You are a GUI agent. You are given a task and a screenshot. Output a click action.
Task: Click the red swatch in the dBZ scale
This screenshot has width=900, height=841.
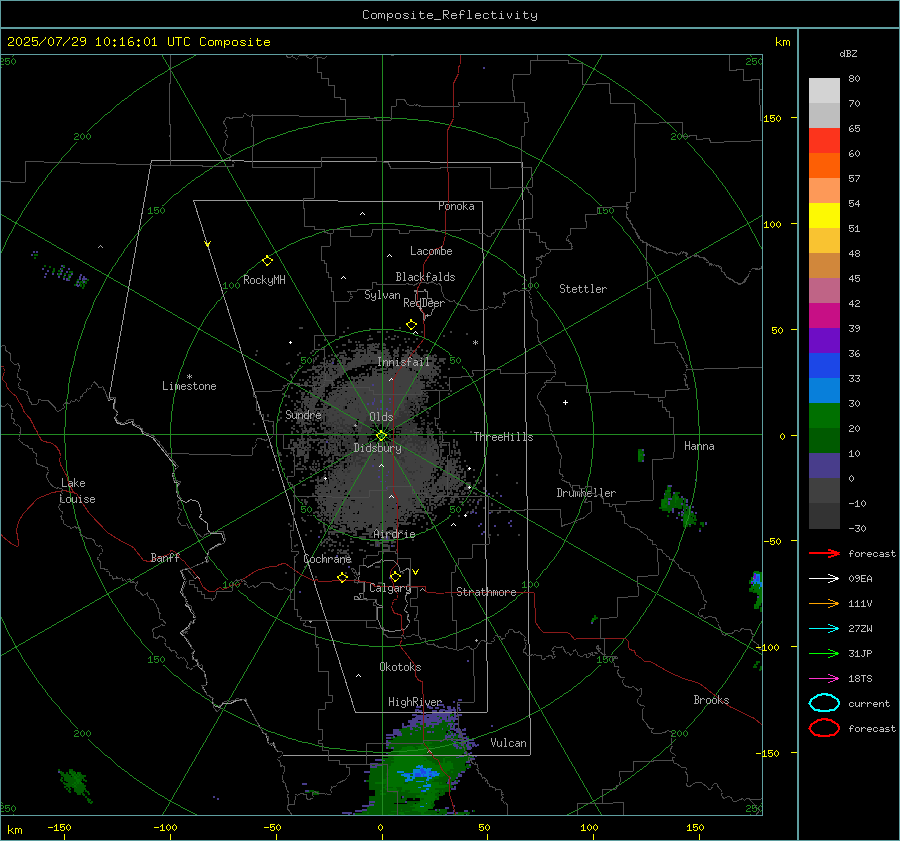coord(824,141)
